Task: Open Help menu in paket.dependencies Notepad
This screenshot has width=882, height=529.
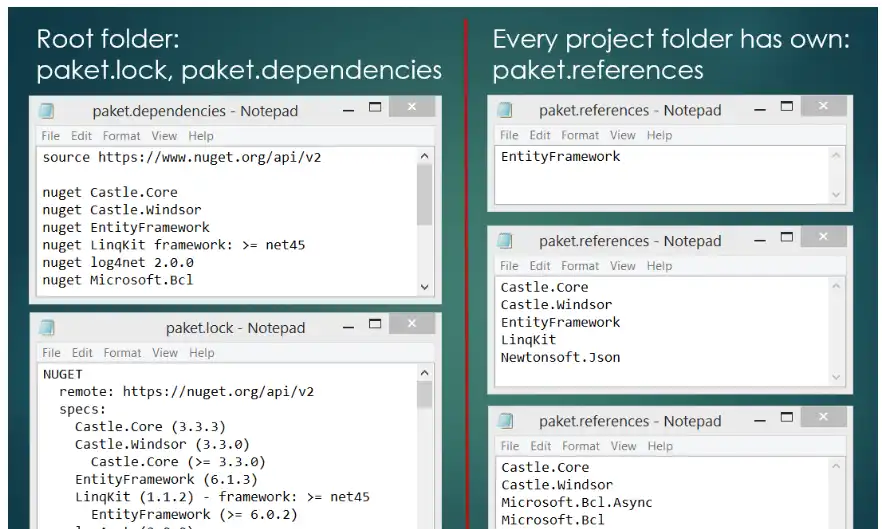Action: pos(201,136)
